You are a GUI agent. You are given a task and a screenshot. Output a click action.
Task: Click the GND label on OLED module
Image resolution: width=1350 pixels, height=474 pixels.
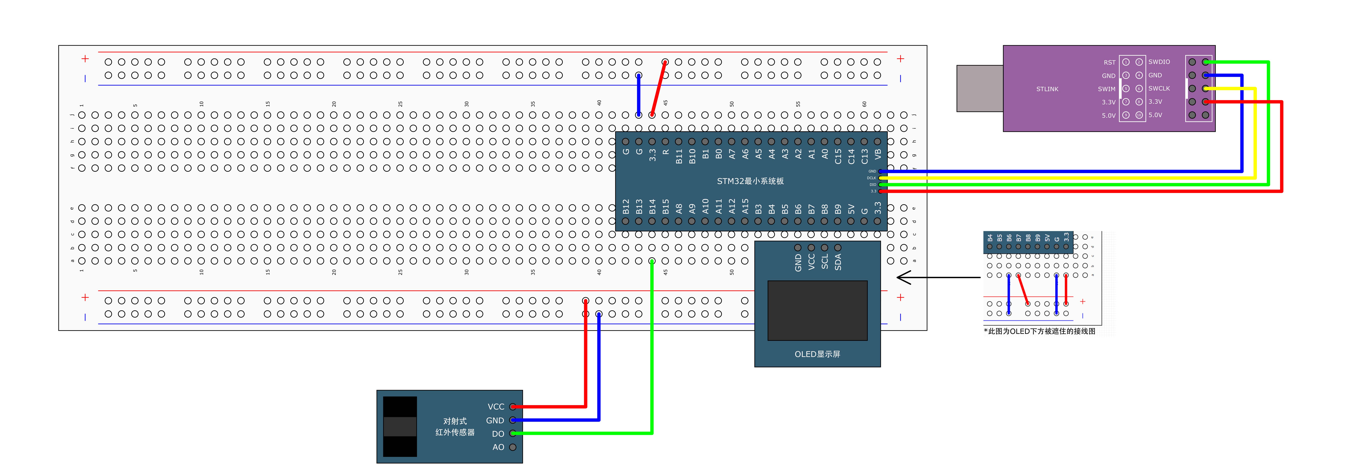[798, 262]
